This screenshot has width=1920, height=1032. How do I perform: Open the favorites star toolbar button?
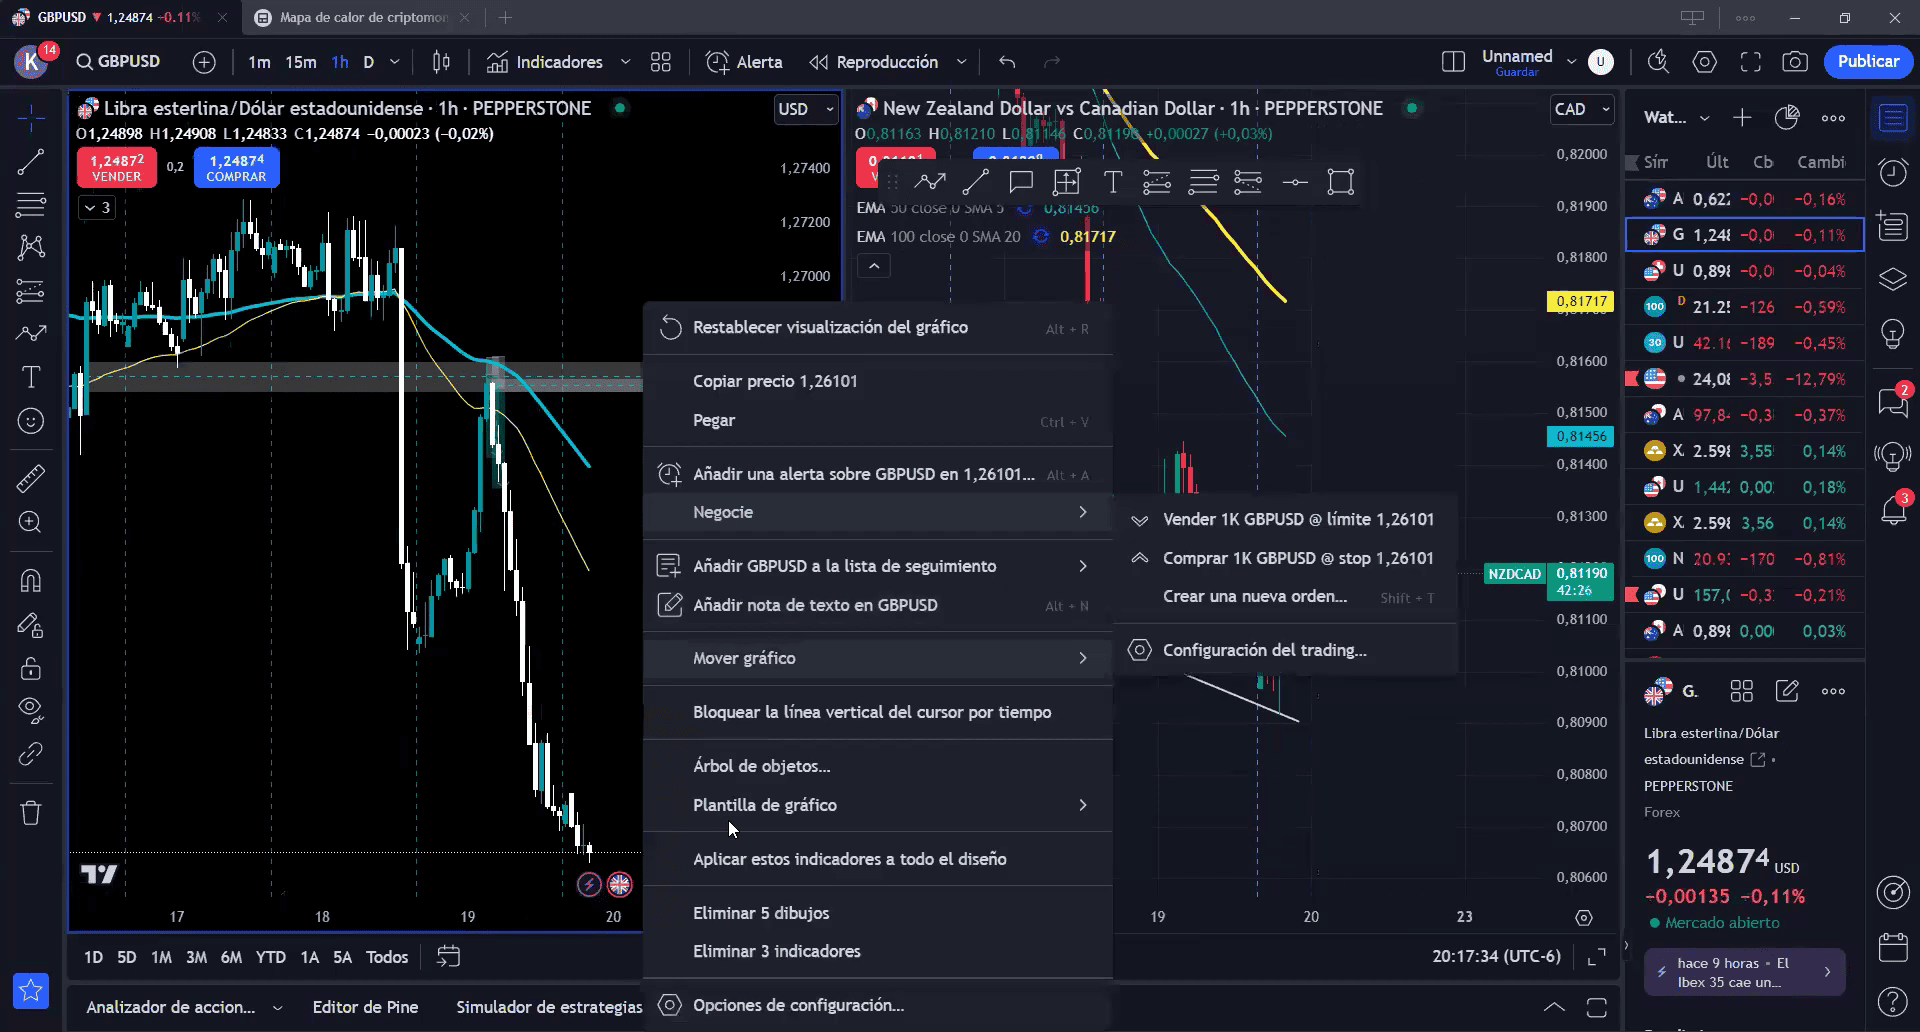coord(31,991)
